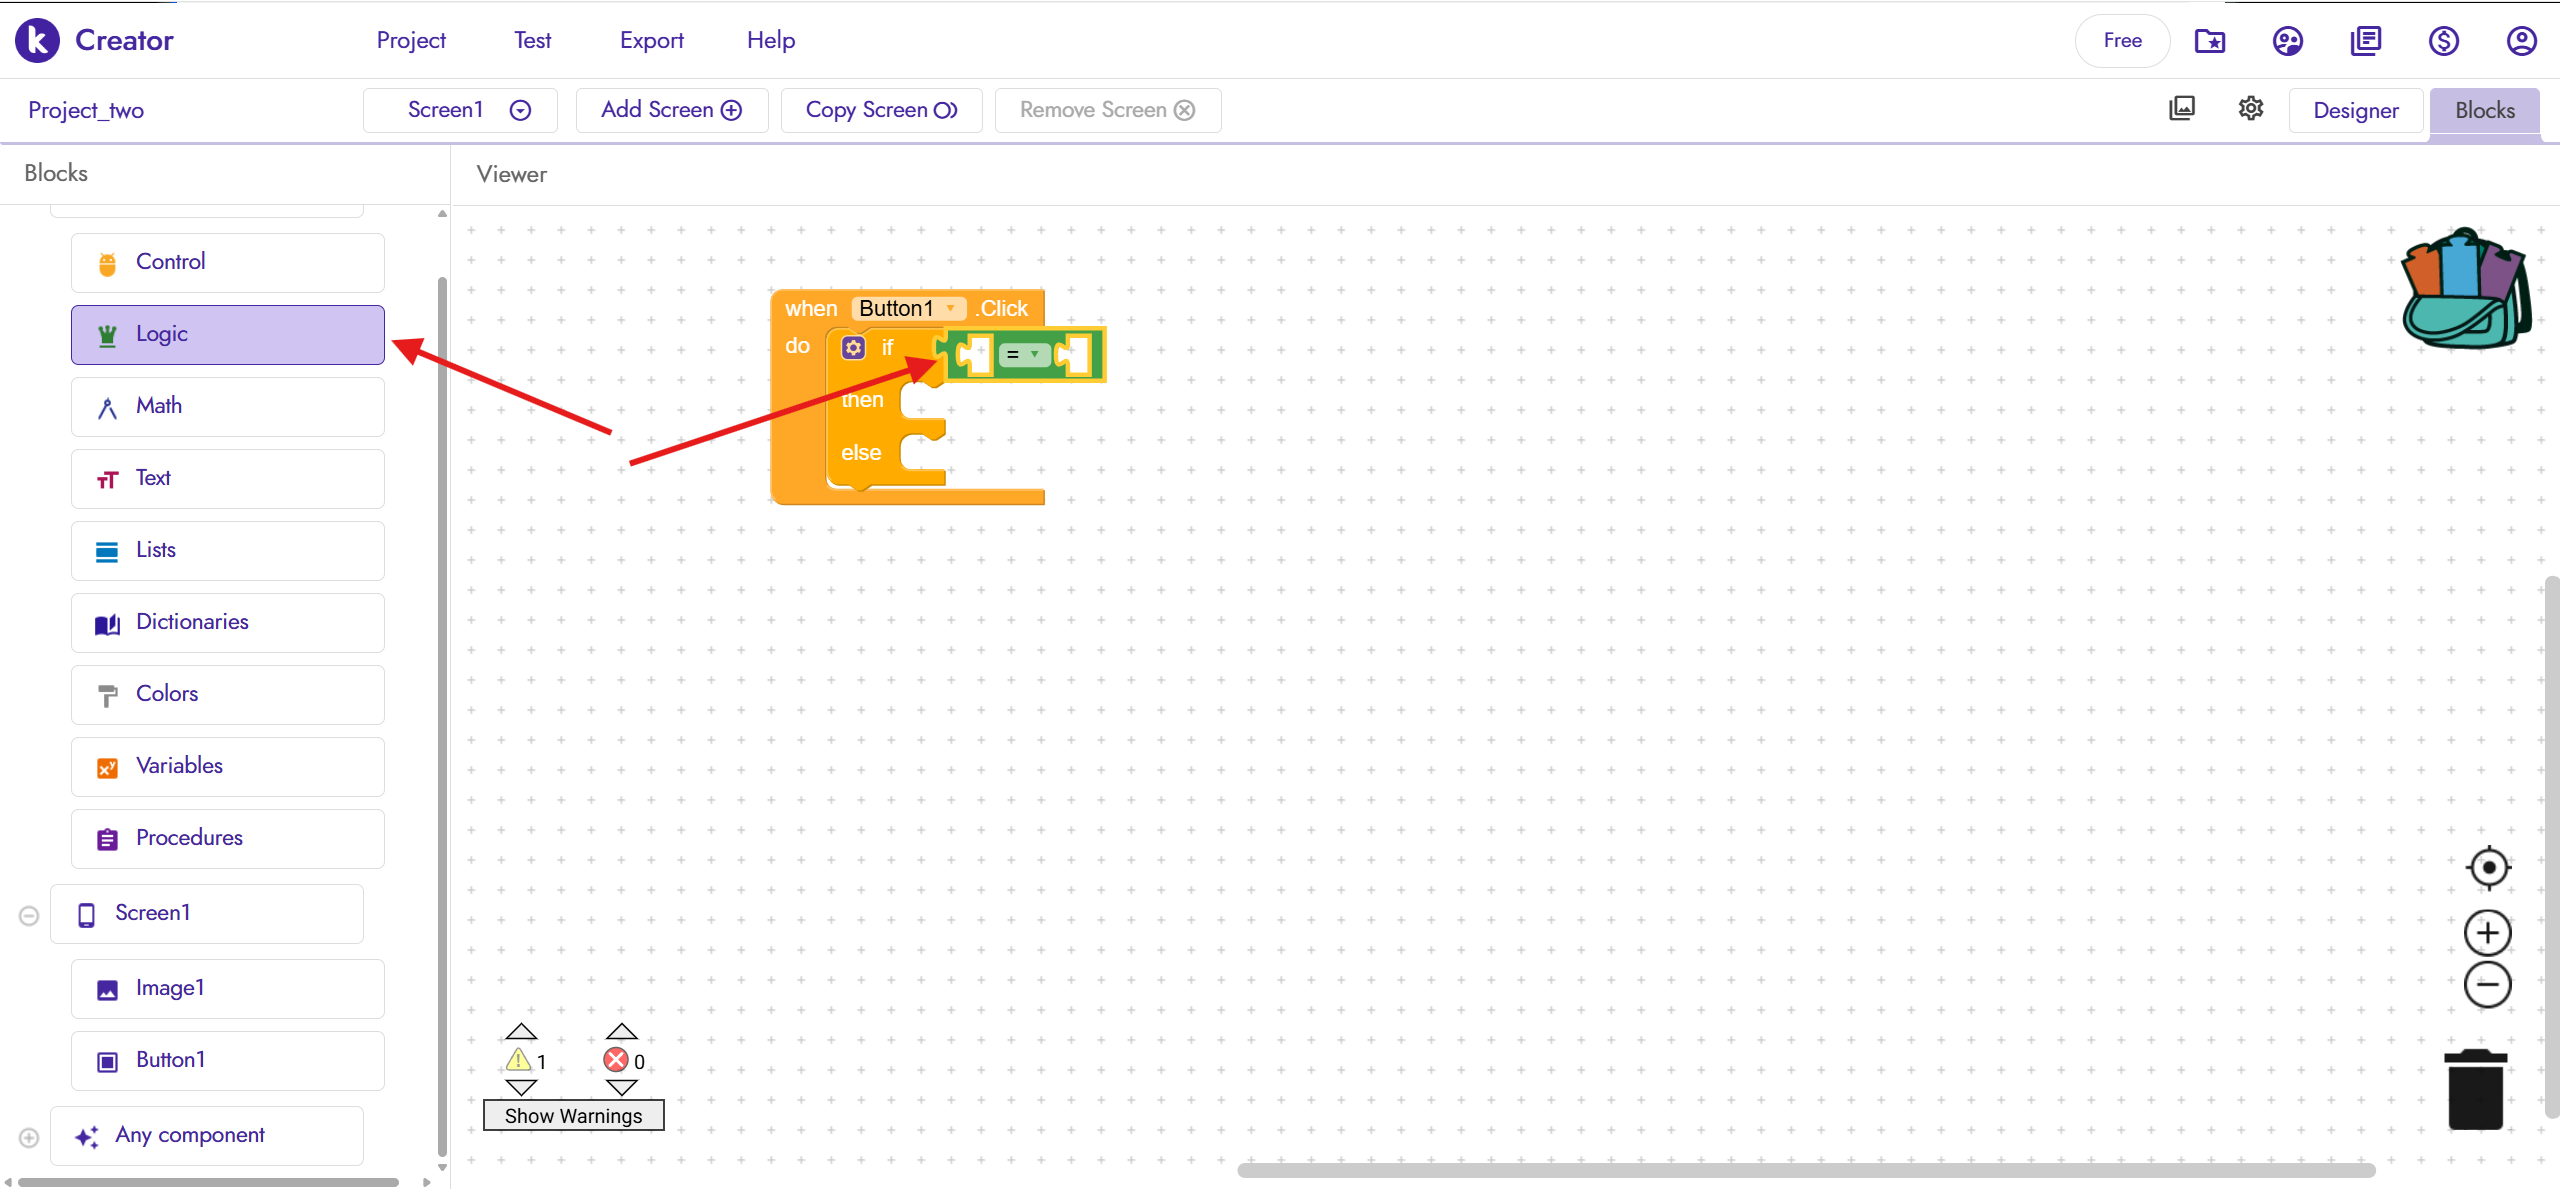The image size is (2560, 1189).
Task: Select the Colors block category
Action: coord(228,694)
